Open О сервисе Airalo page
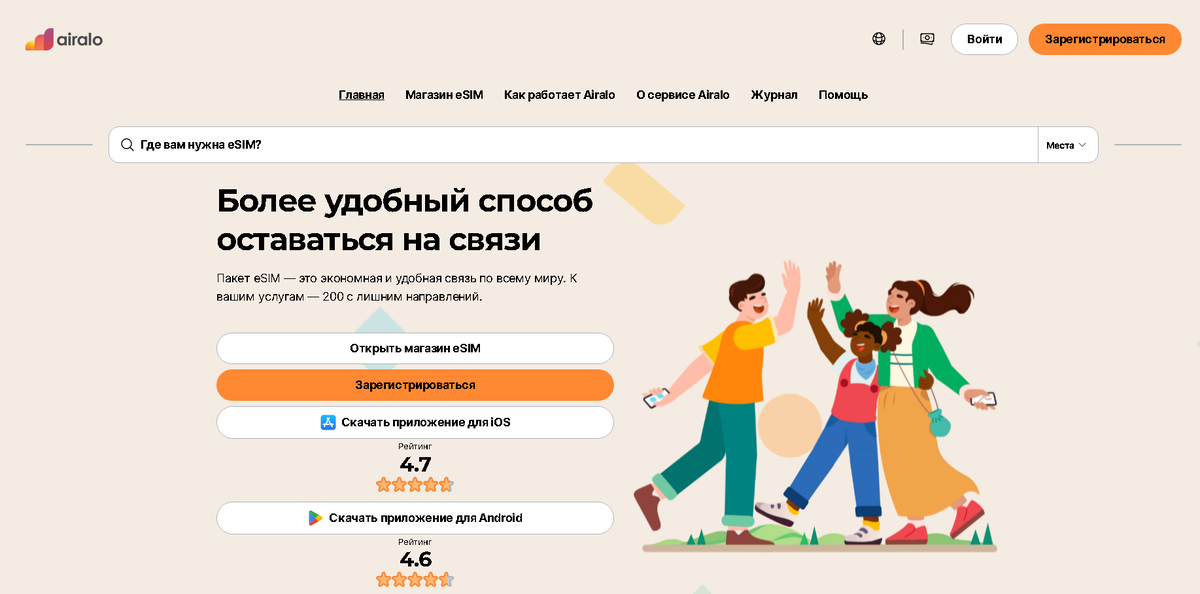 (683, 95)
